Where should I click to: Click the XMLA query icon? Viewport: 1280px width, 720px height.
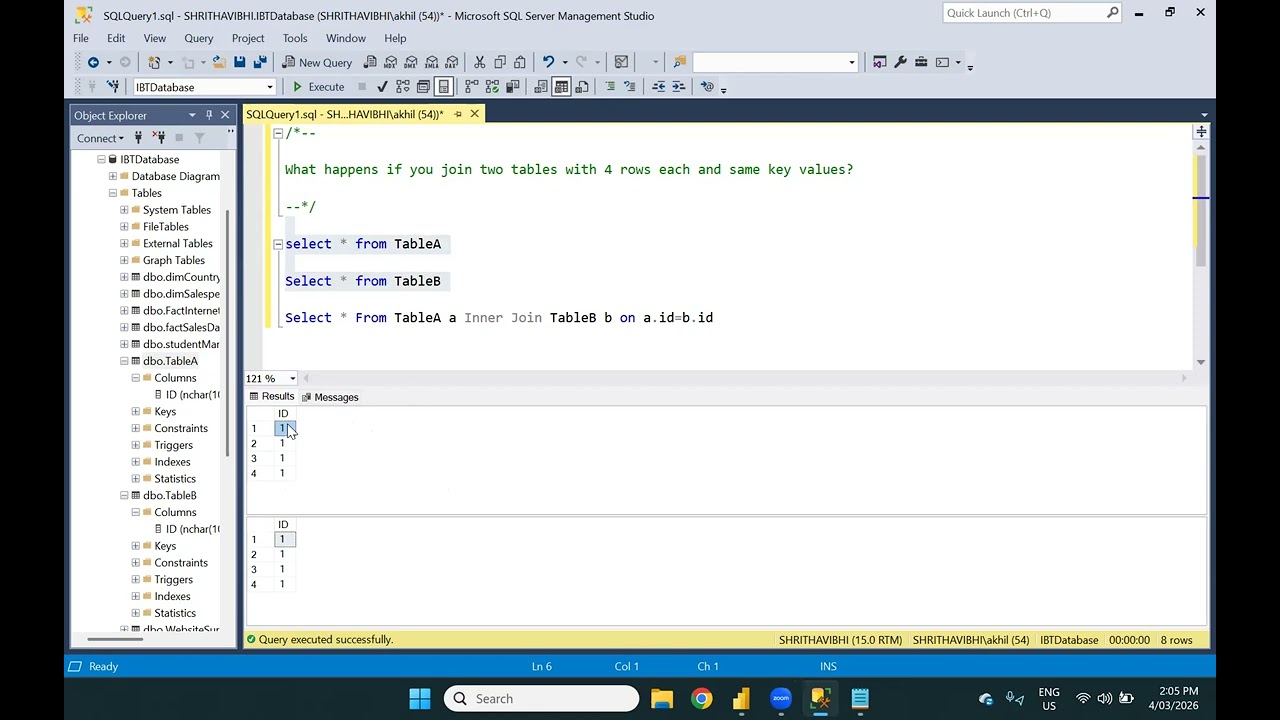point(431,62)
